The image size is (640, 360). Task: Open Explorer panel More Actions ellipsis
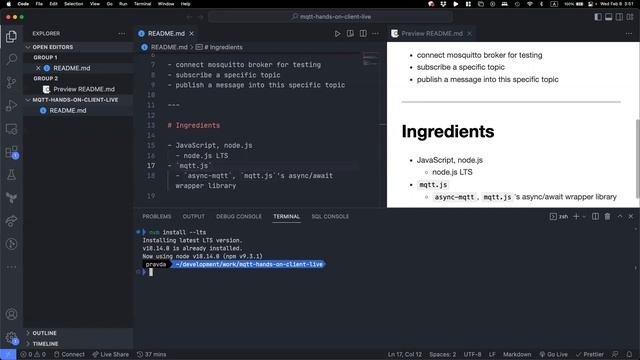[x=122, y=33]
